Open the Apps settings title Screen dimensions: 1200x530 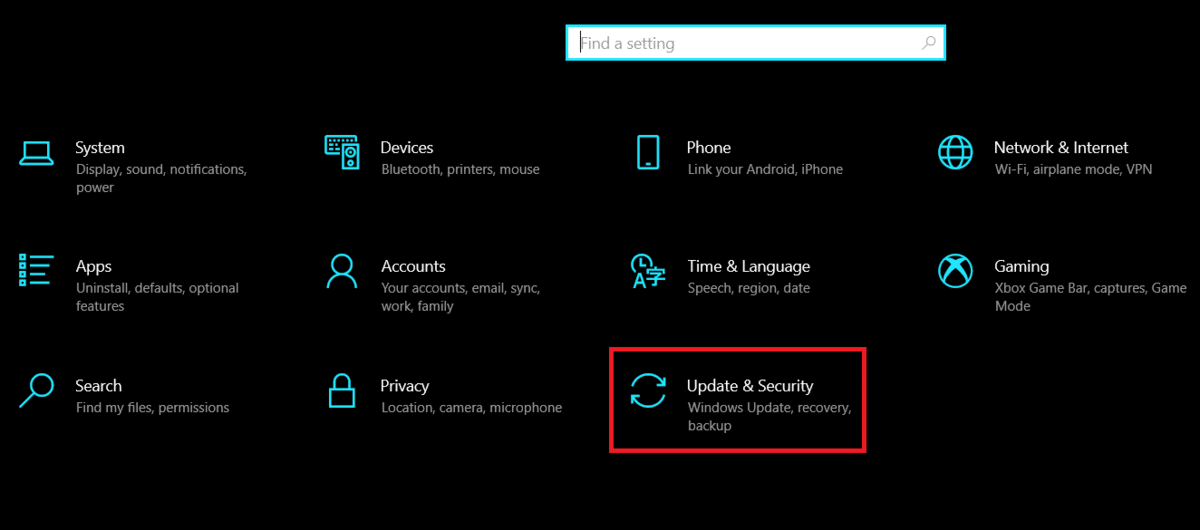click(x=94, y=267)
